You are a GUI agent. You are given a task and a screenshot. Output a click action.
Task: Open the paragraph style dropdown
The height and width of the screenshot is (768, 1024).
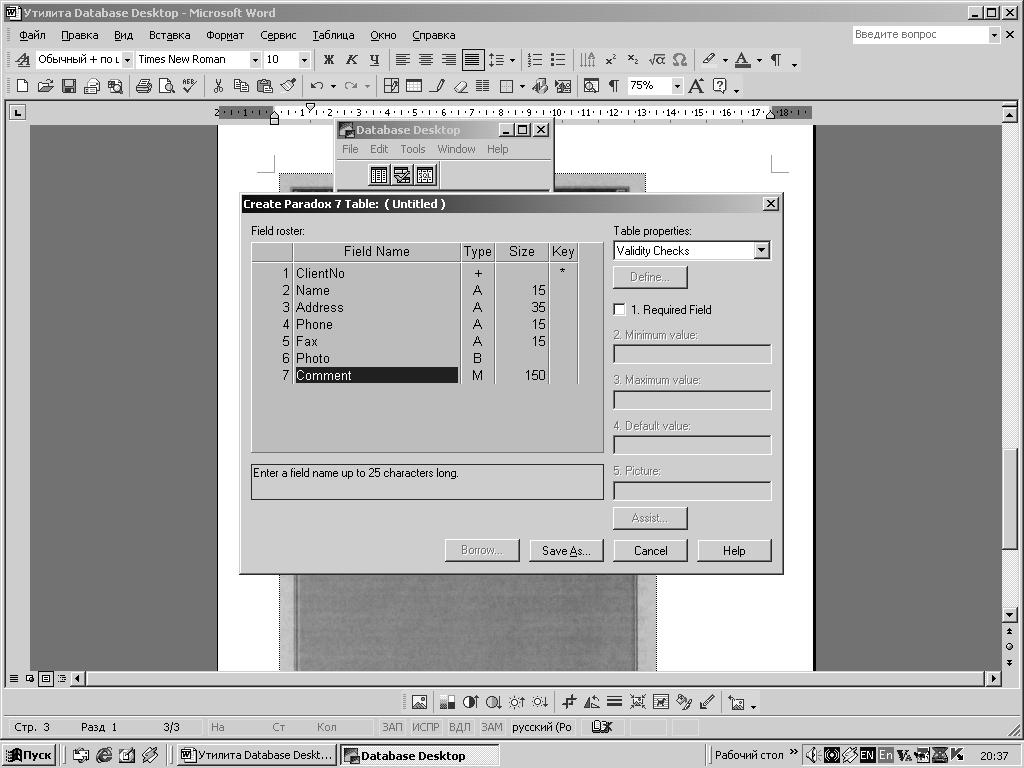click(127, 59)
